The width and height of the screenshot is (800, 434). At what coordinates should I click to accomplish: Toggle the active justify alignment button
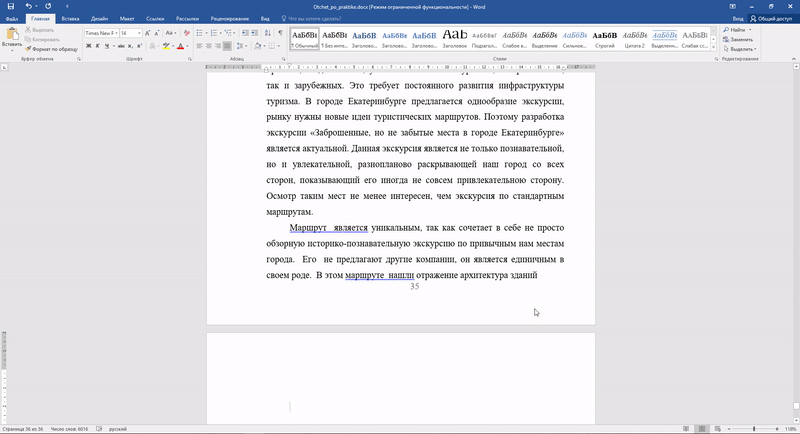click(x=227, y=46)
